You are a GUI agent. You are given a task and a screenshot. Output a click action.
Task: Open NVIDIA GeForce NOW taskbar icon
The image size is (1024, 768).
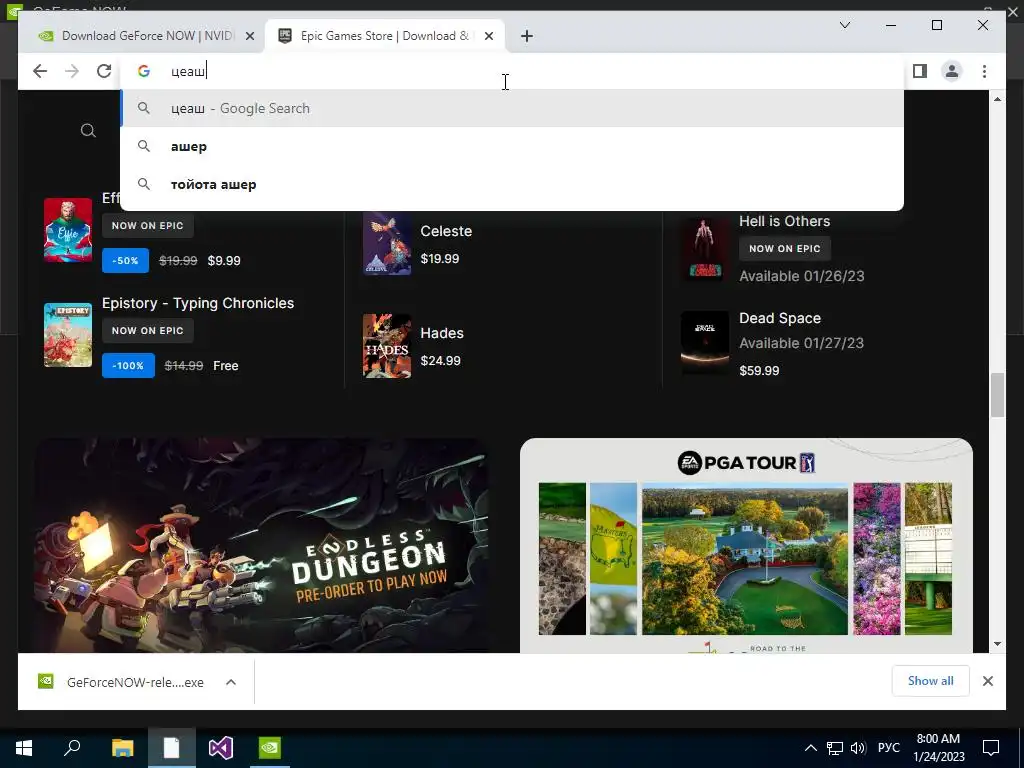click(x=270, y=748)
